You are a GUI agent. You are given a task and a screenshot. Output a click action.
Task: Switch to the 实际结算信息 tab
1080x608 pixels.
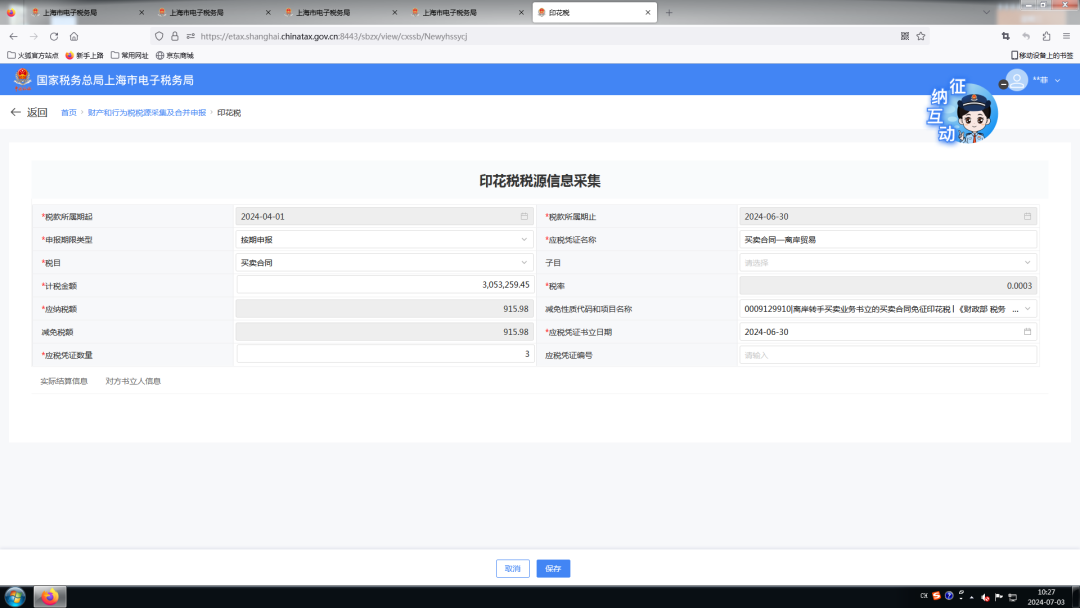click(x=64, y=381)
